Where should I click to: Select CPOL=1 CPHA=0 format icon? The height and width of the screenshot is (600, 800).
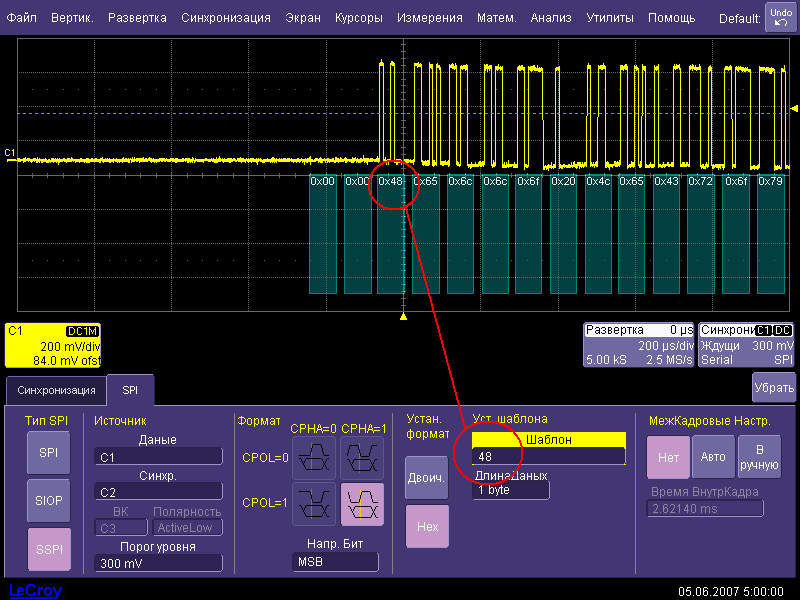click(x=313, y=504)
